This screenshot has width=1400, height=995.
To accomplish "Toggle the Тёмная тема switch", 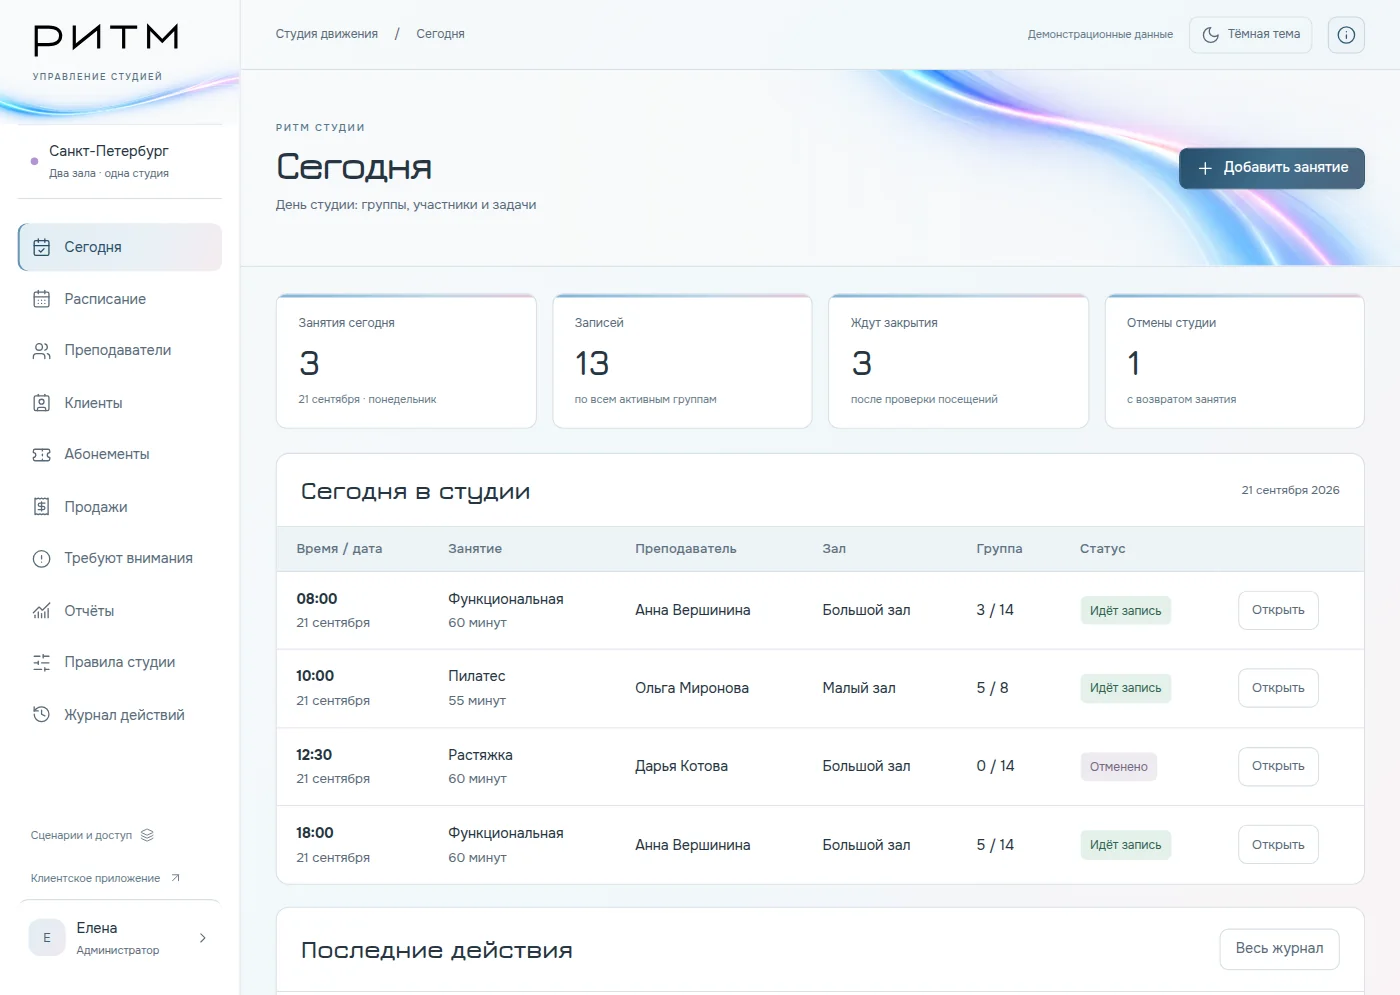I will click(1250, 35).
